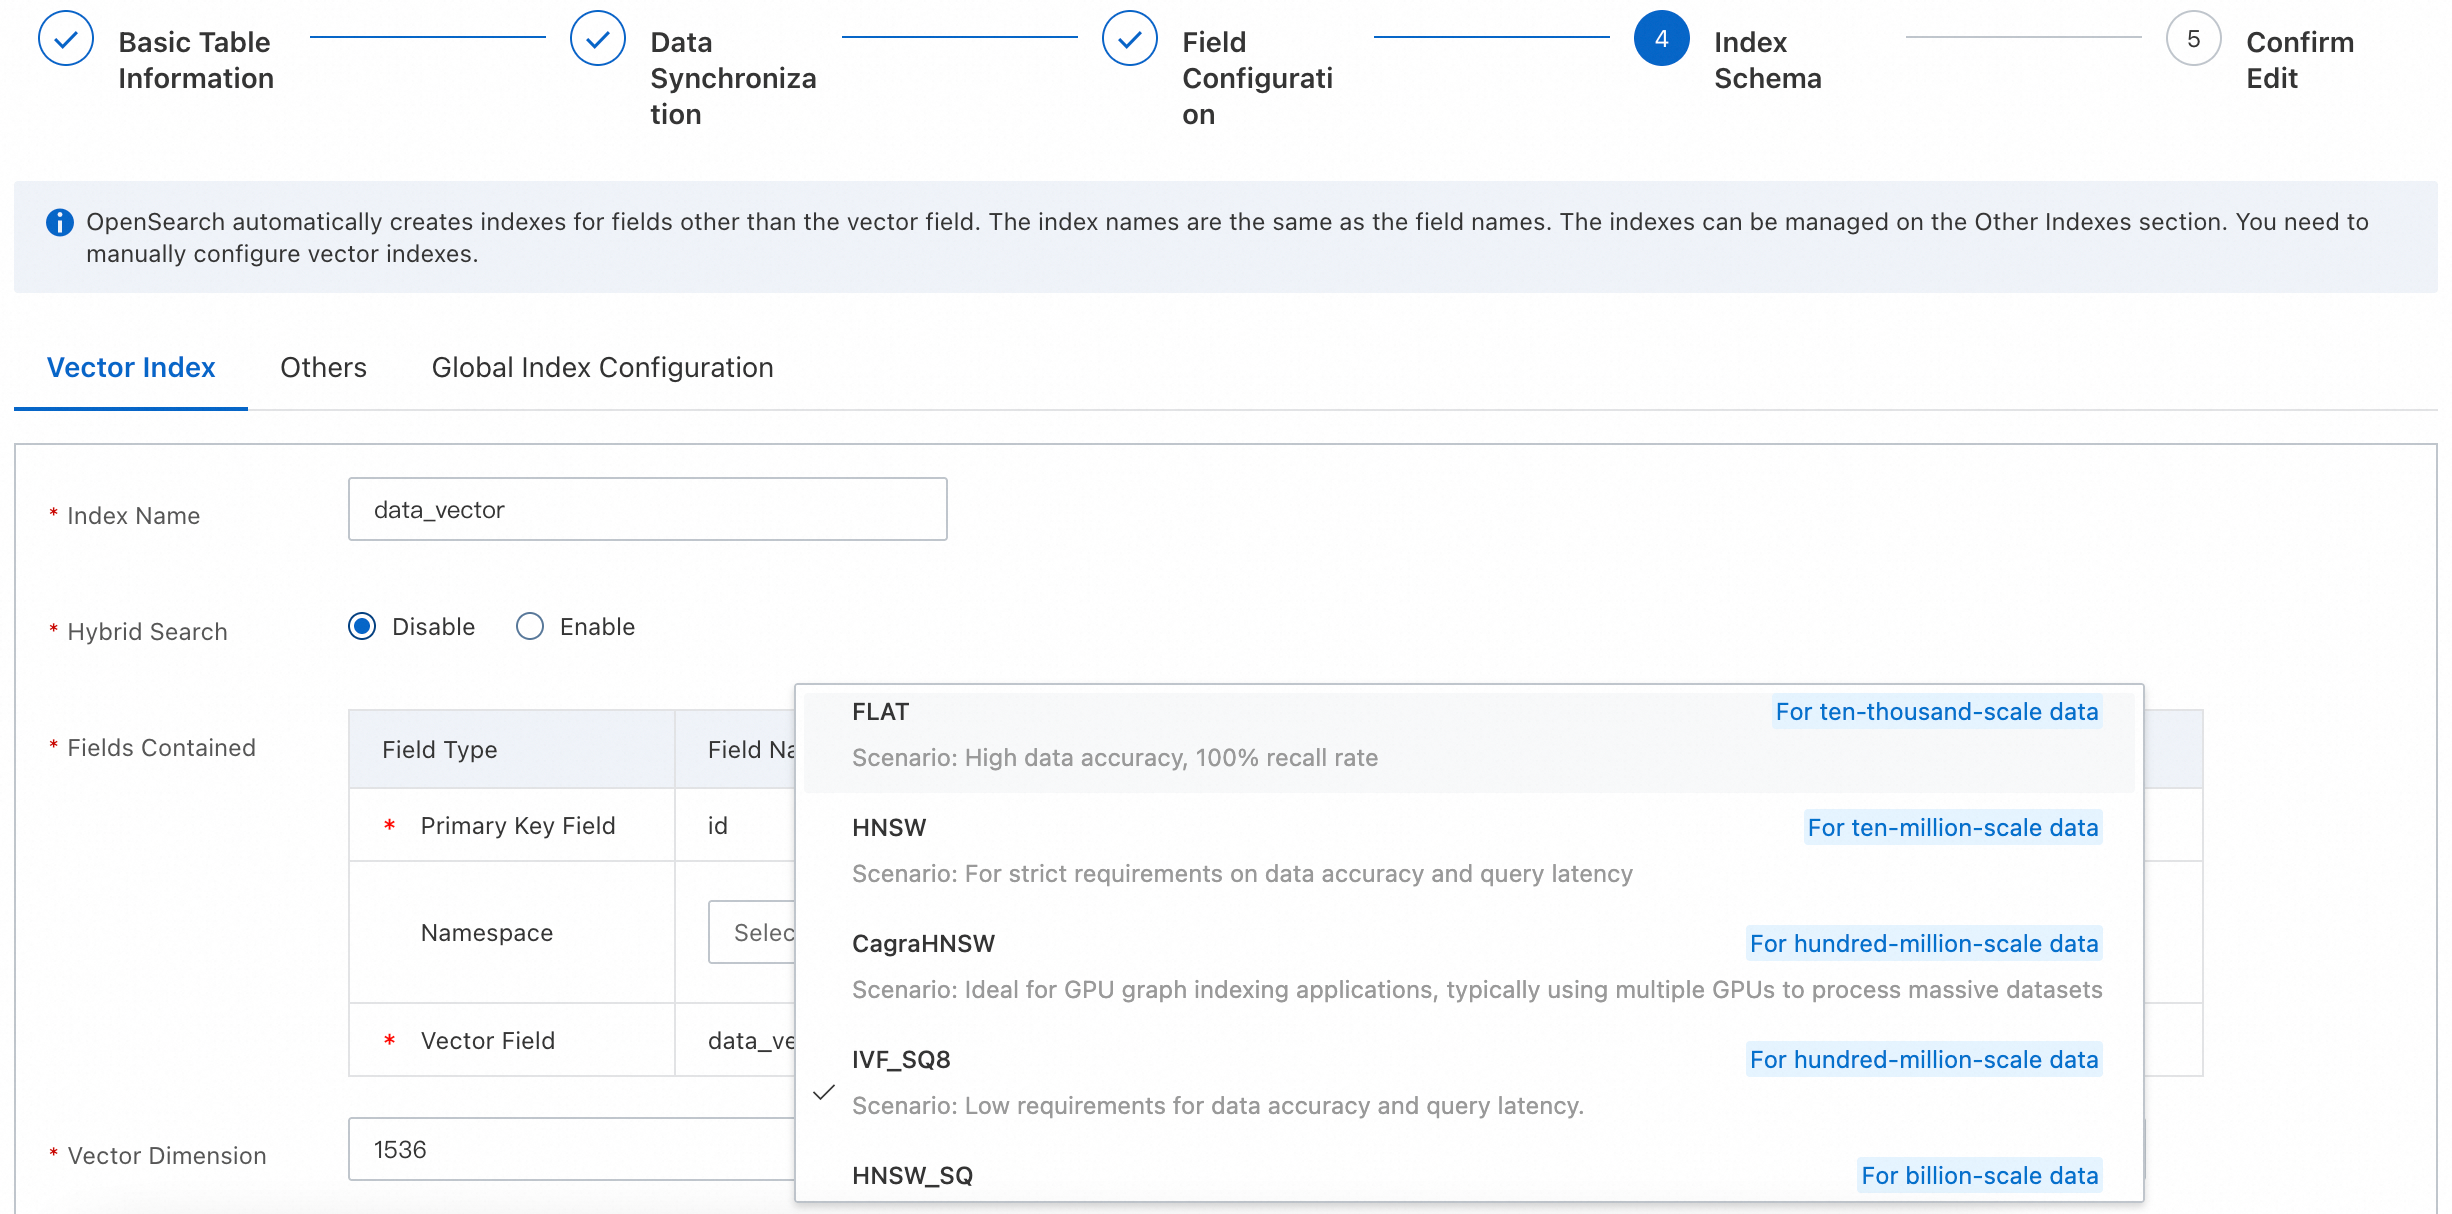Viewport: 2452px width, 1214px height.
Task: Click the blue info icon in the notice banner
Action: coord(60,222)
